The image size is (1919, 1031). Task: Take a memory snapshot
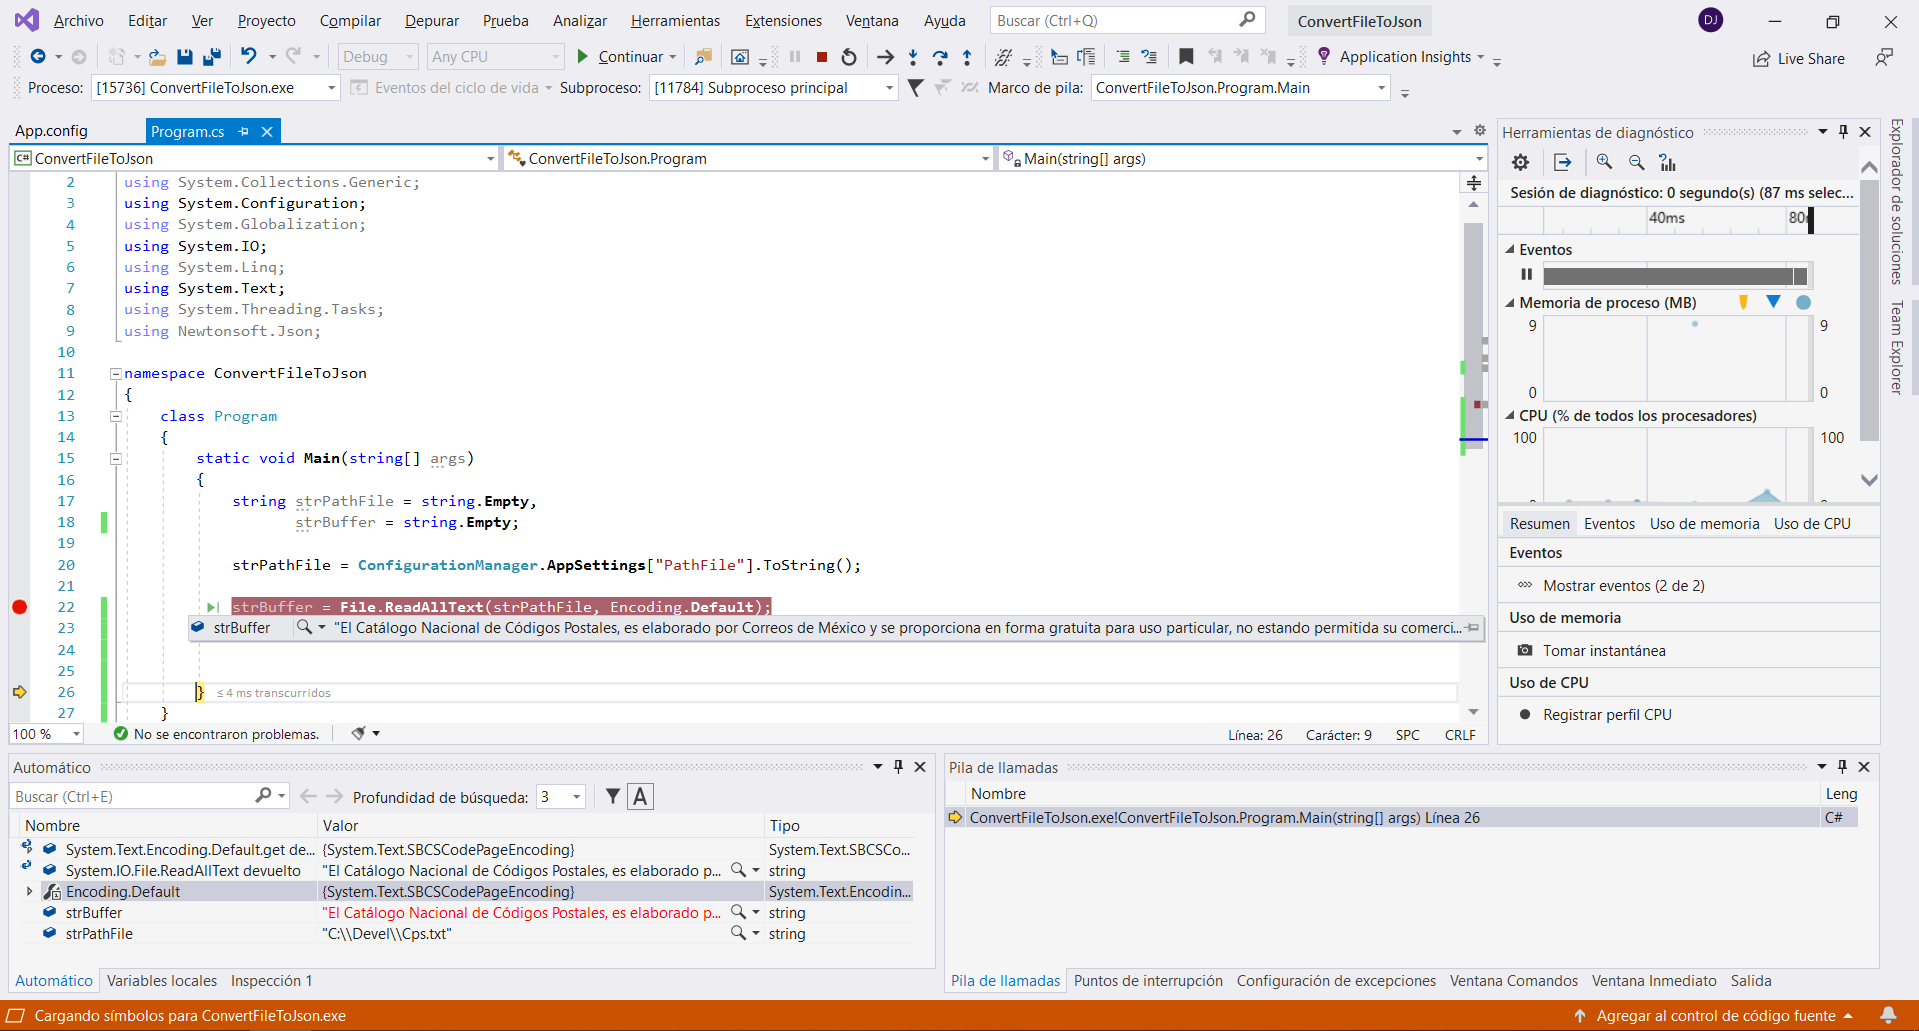[x=1603, y=651]
